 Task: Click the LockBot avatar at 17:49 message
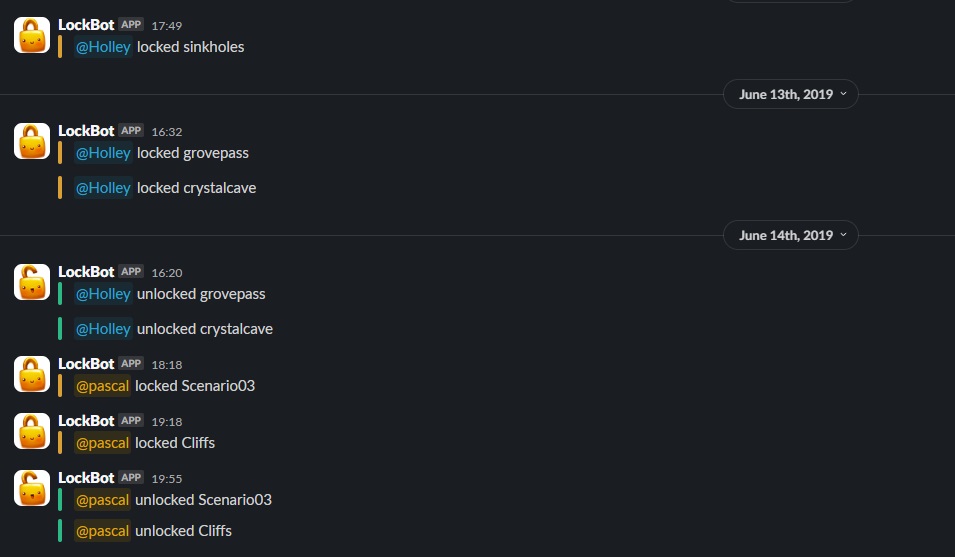(x=32, y=35)
